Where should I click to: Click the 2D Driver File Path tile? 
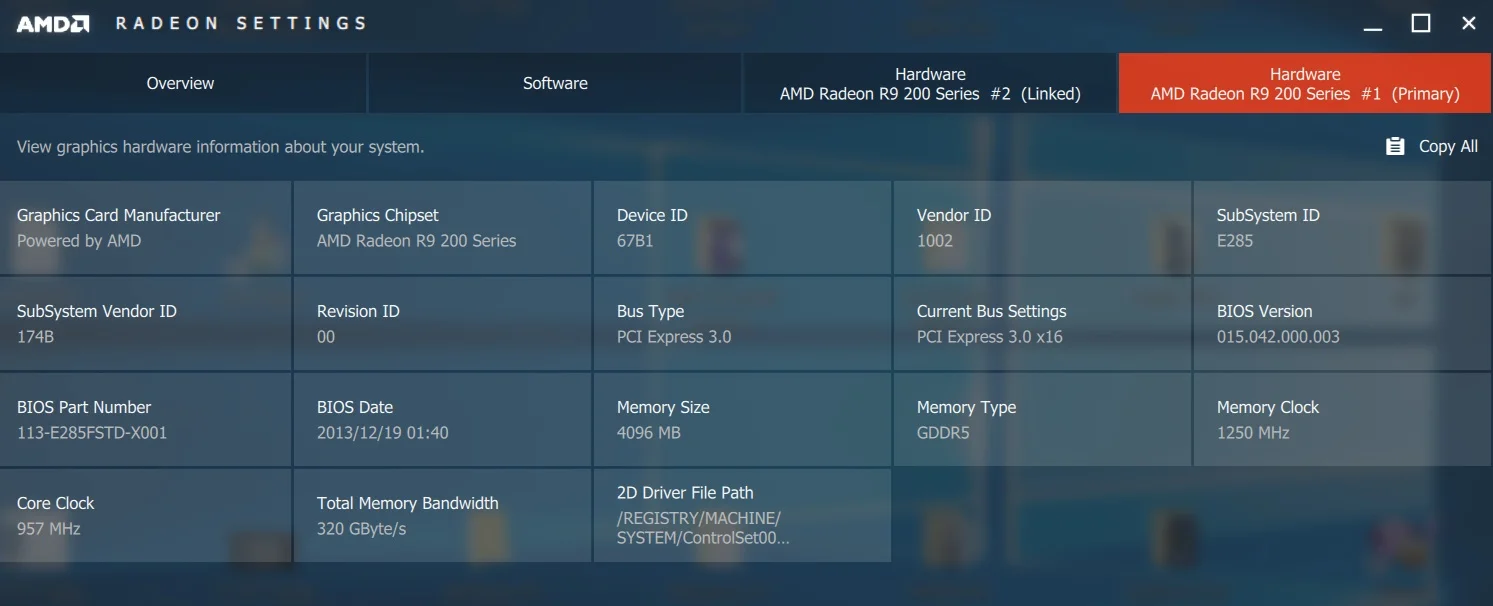(x=742, y=515)
